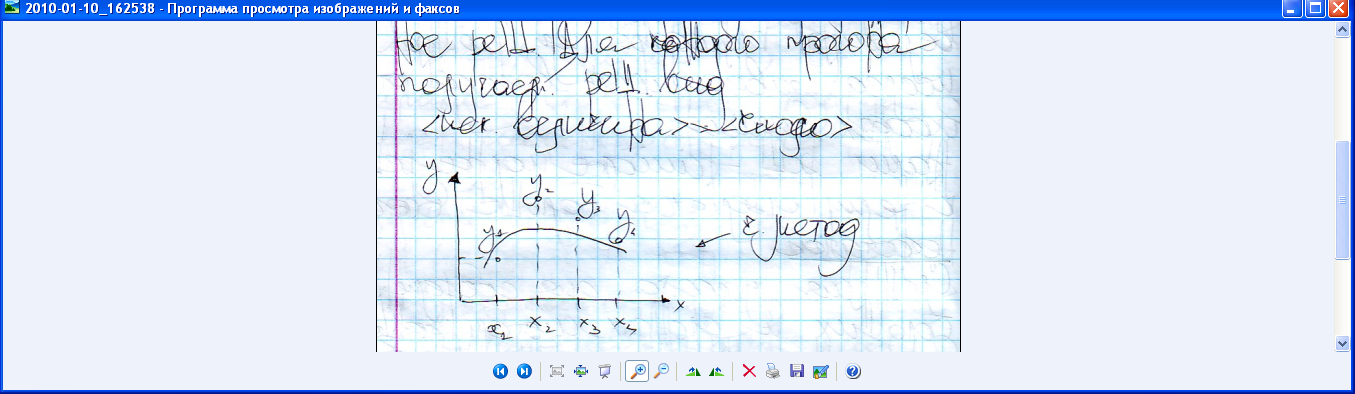The width and height of the screenshot is (1355, 394).
Task: Close the image viewer window
Action: (x=1338, y=9)
